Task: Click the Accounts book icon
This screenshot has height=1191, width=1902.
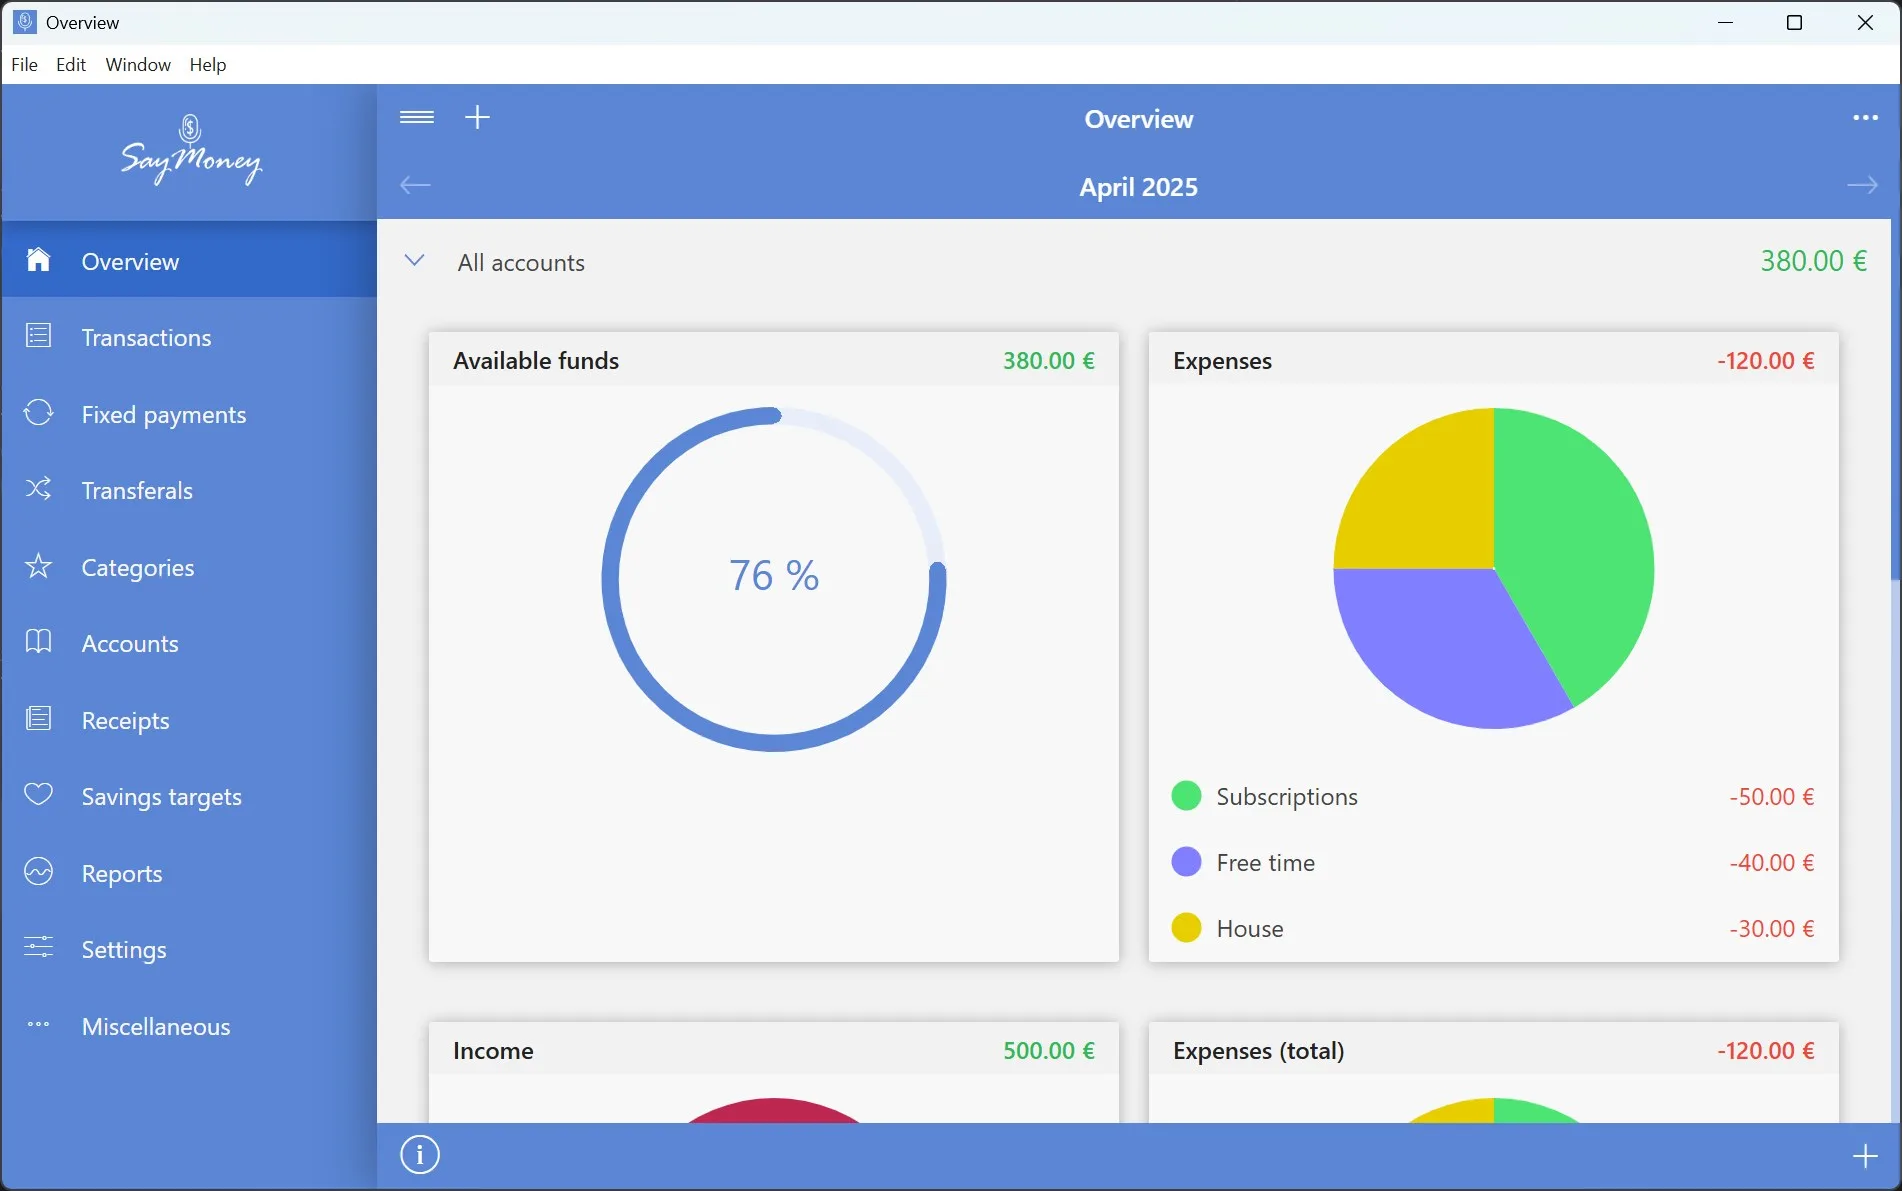Action: pyautogui.click(x=38, y=642)
